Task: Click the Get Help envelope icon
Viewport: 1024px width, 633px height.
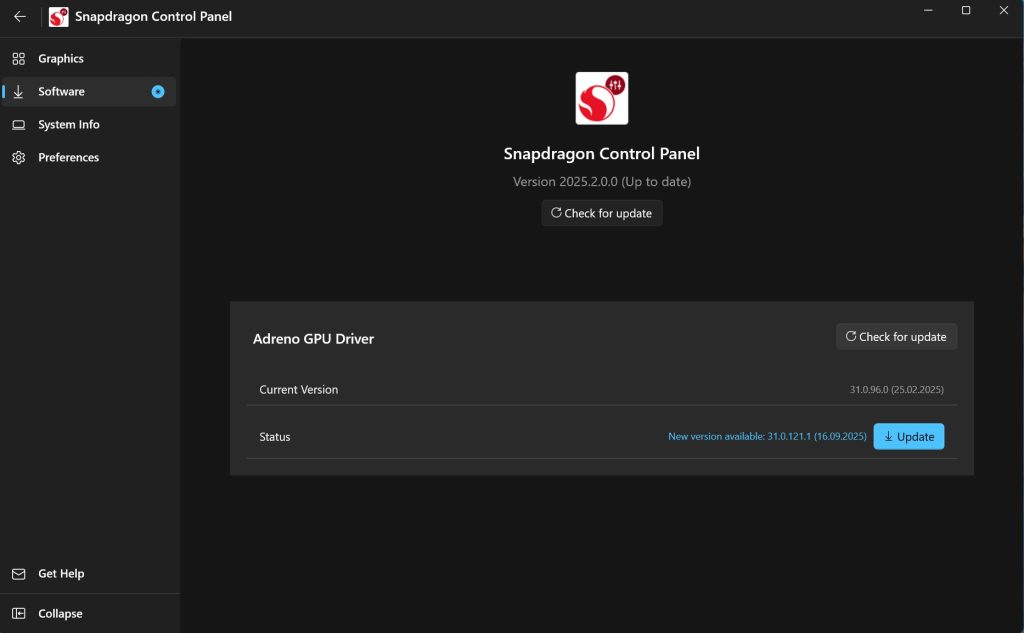Action: pos(18,574)
